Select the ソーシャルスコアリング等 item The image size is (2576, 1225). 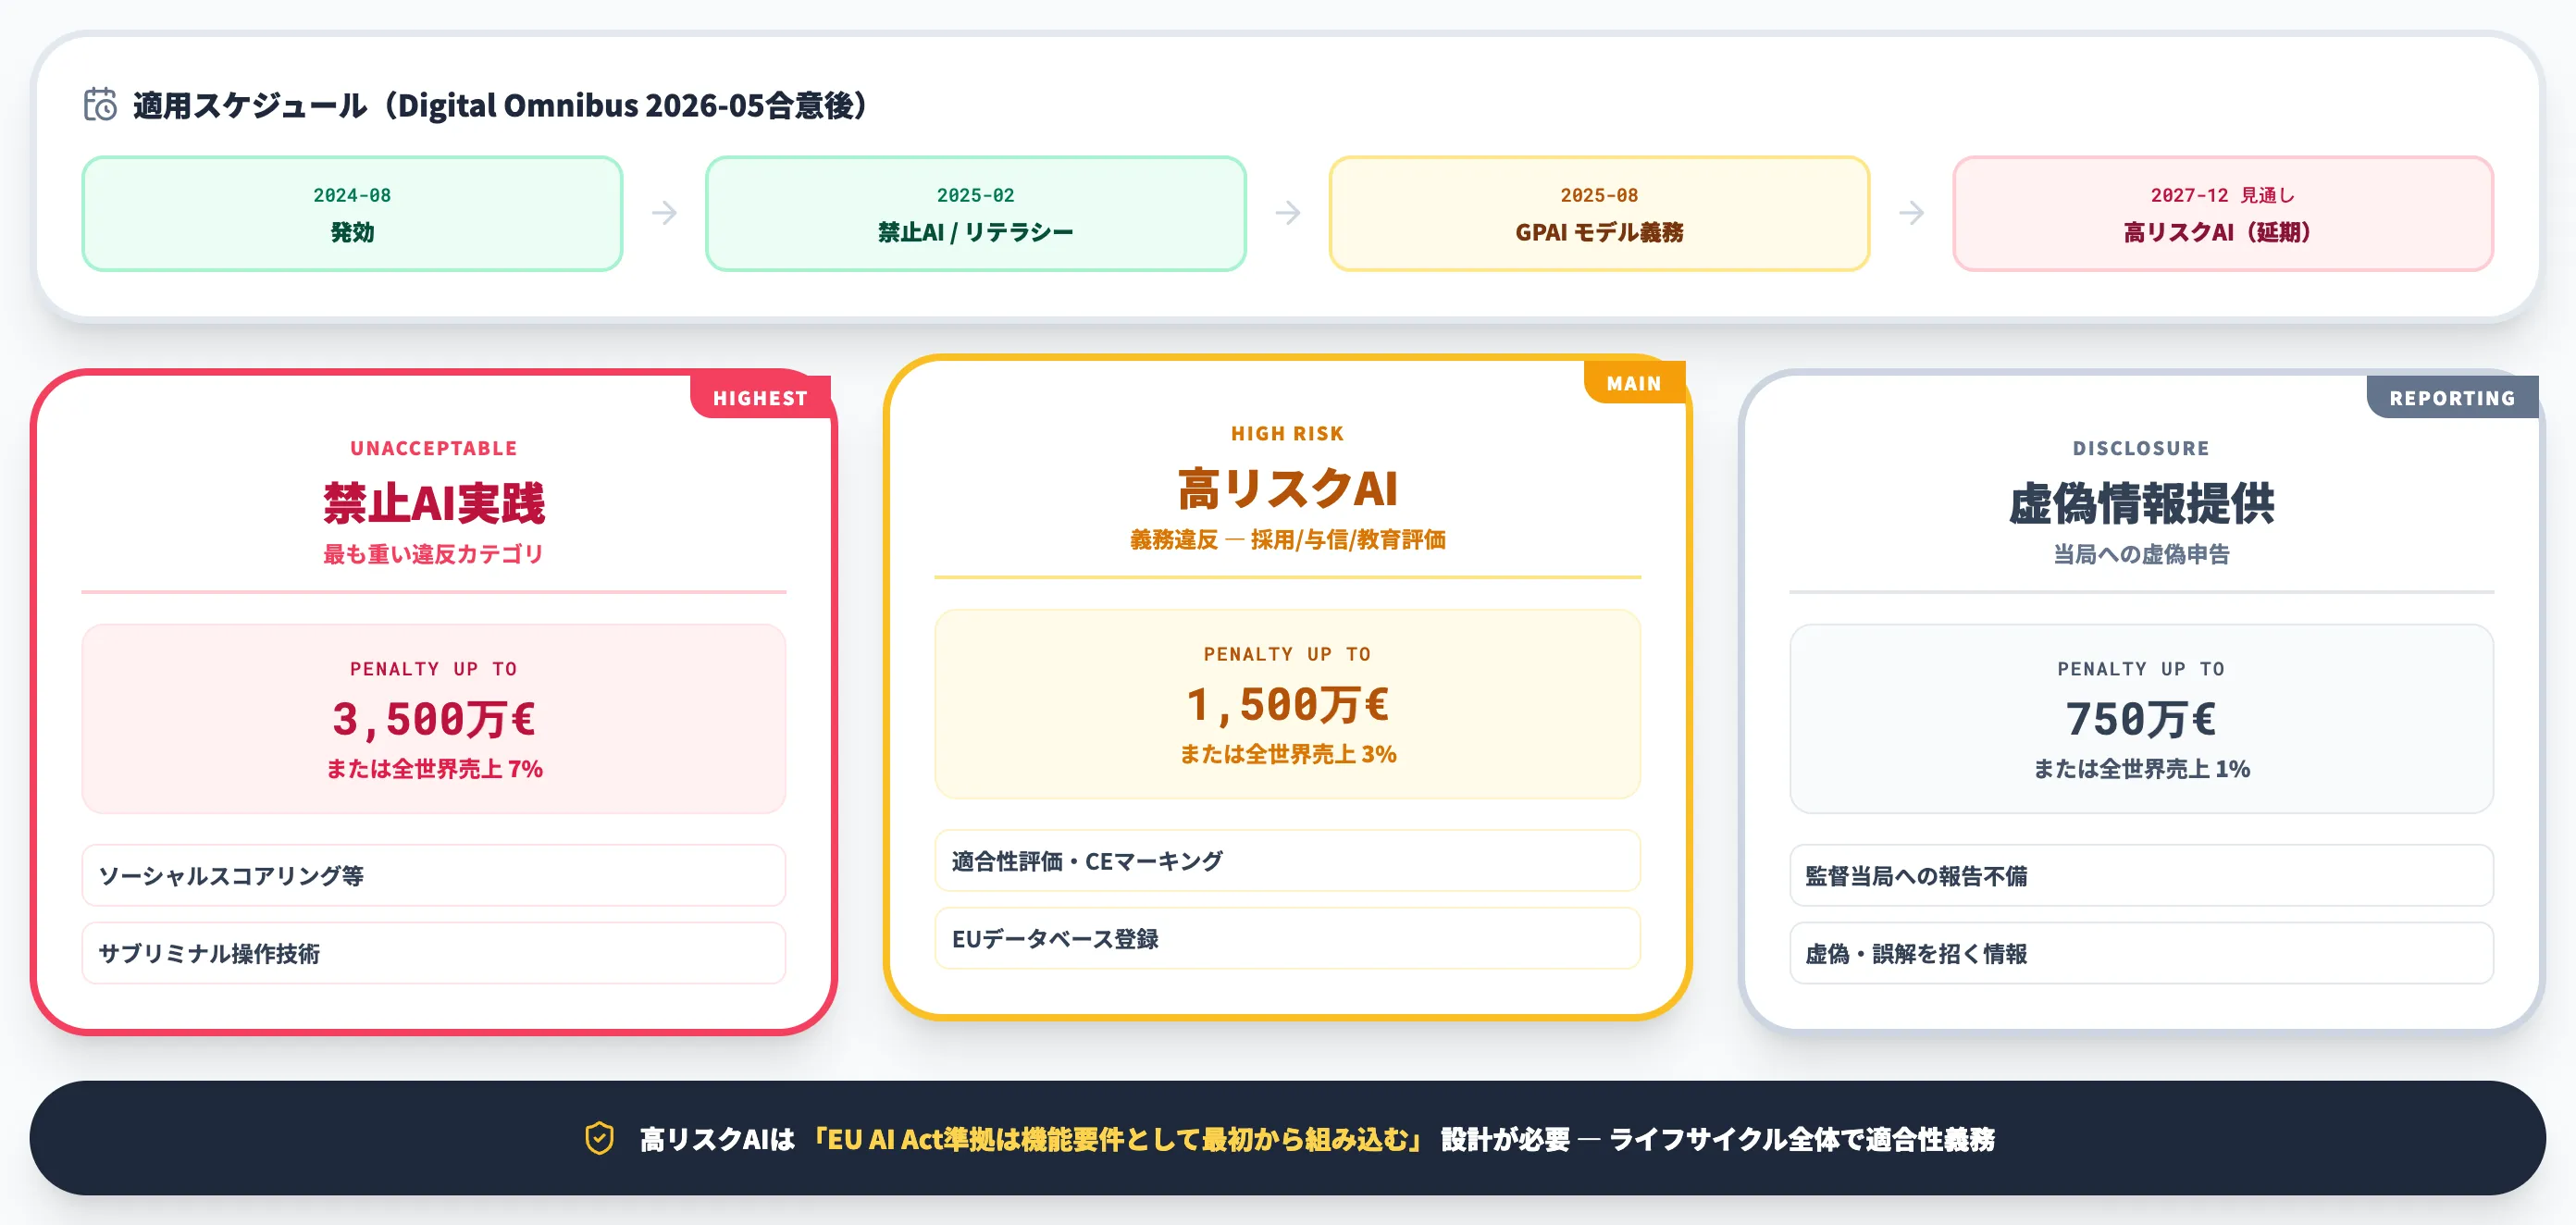point(434,875)
